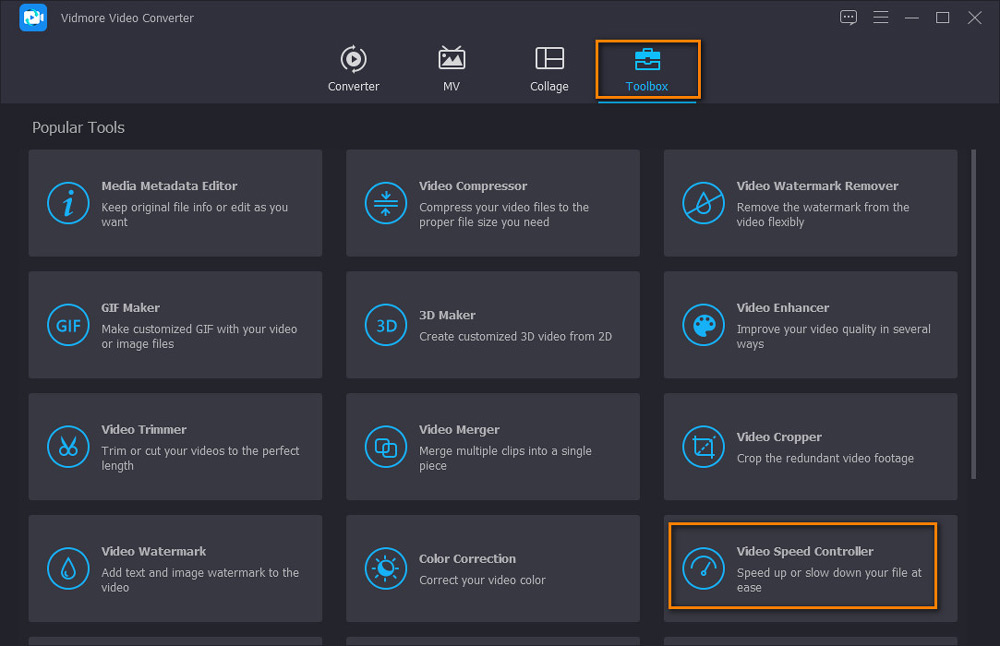
Task: Click 'Trim or cut your videos' description
Action: pyautogui.click(x=200, y=458)
